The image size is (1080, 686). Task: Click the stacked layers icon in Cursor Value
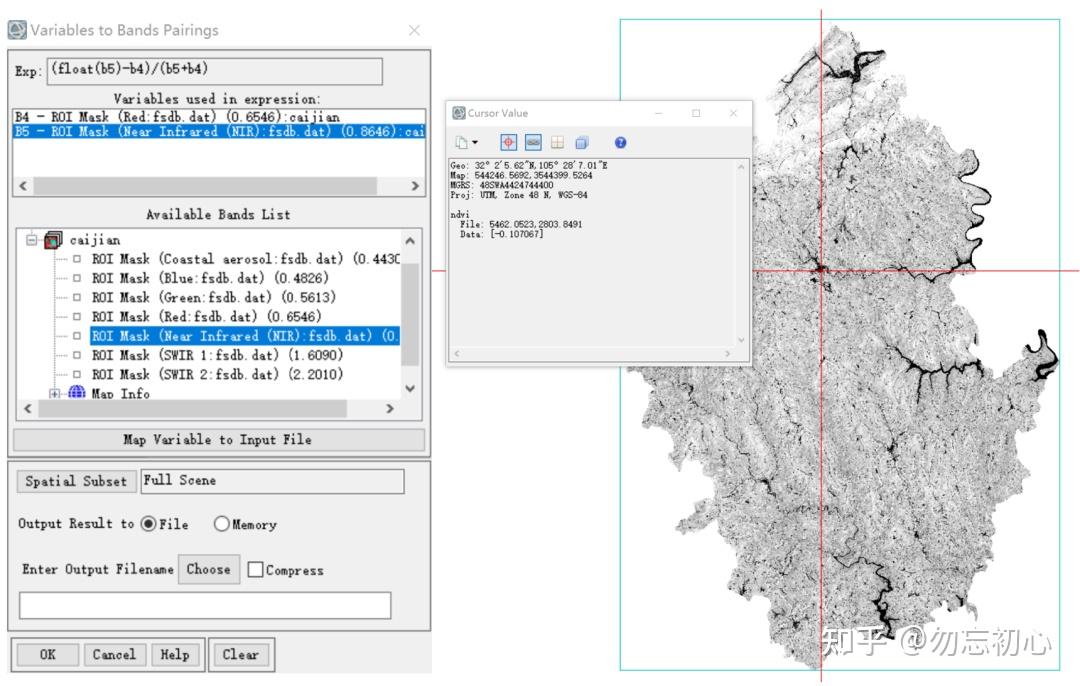pos(582,143)
